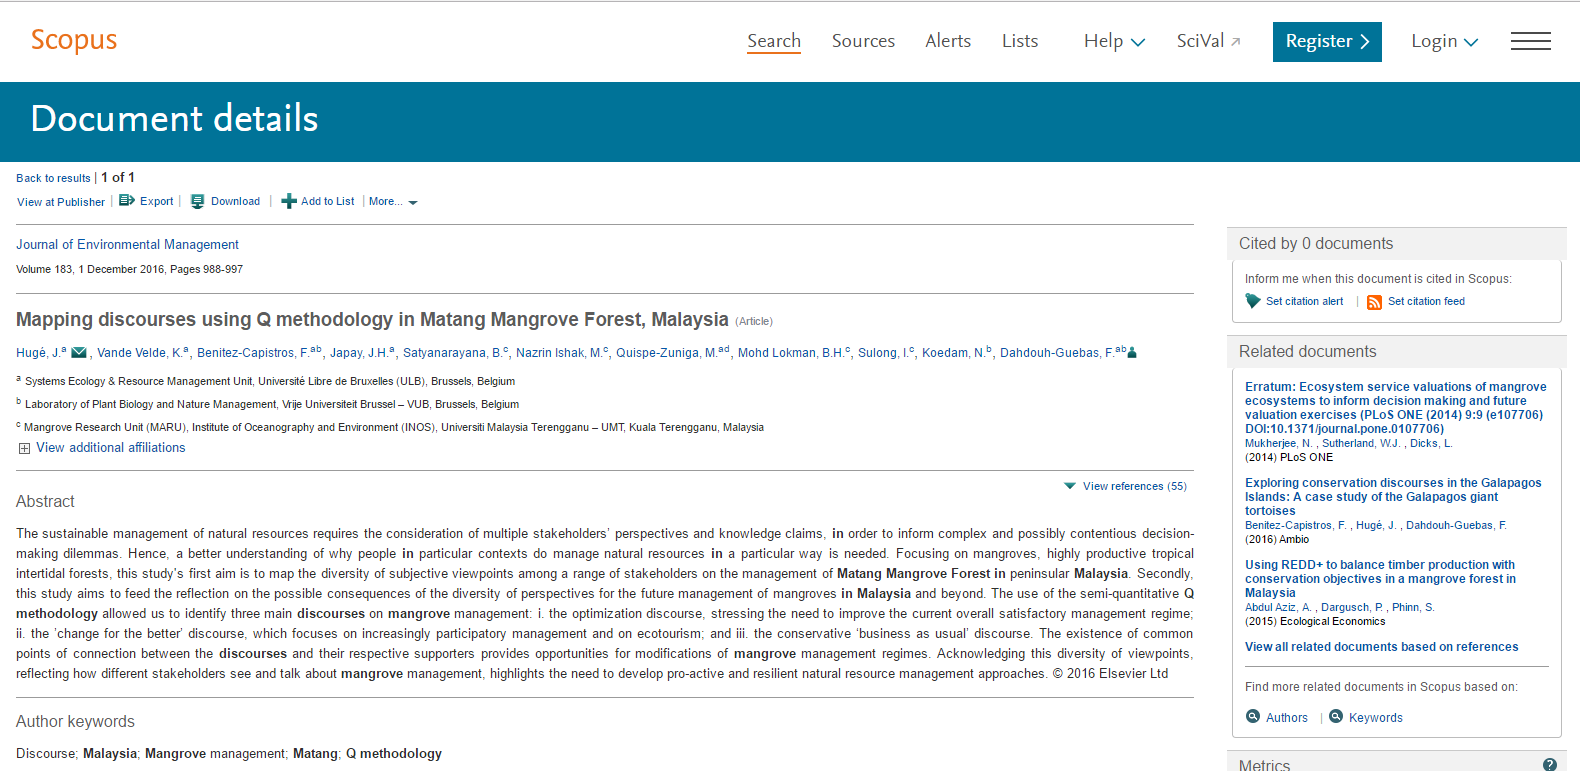
Task: Click the person icon after Dahdouh-Guebas, F.
Action: point(1132,352)
